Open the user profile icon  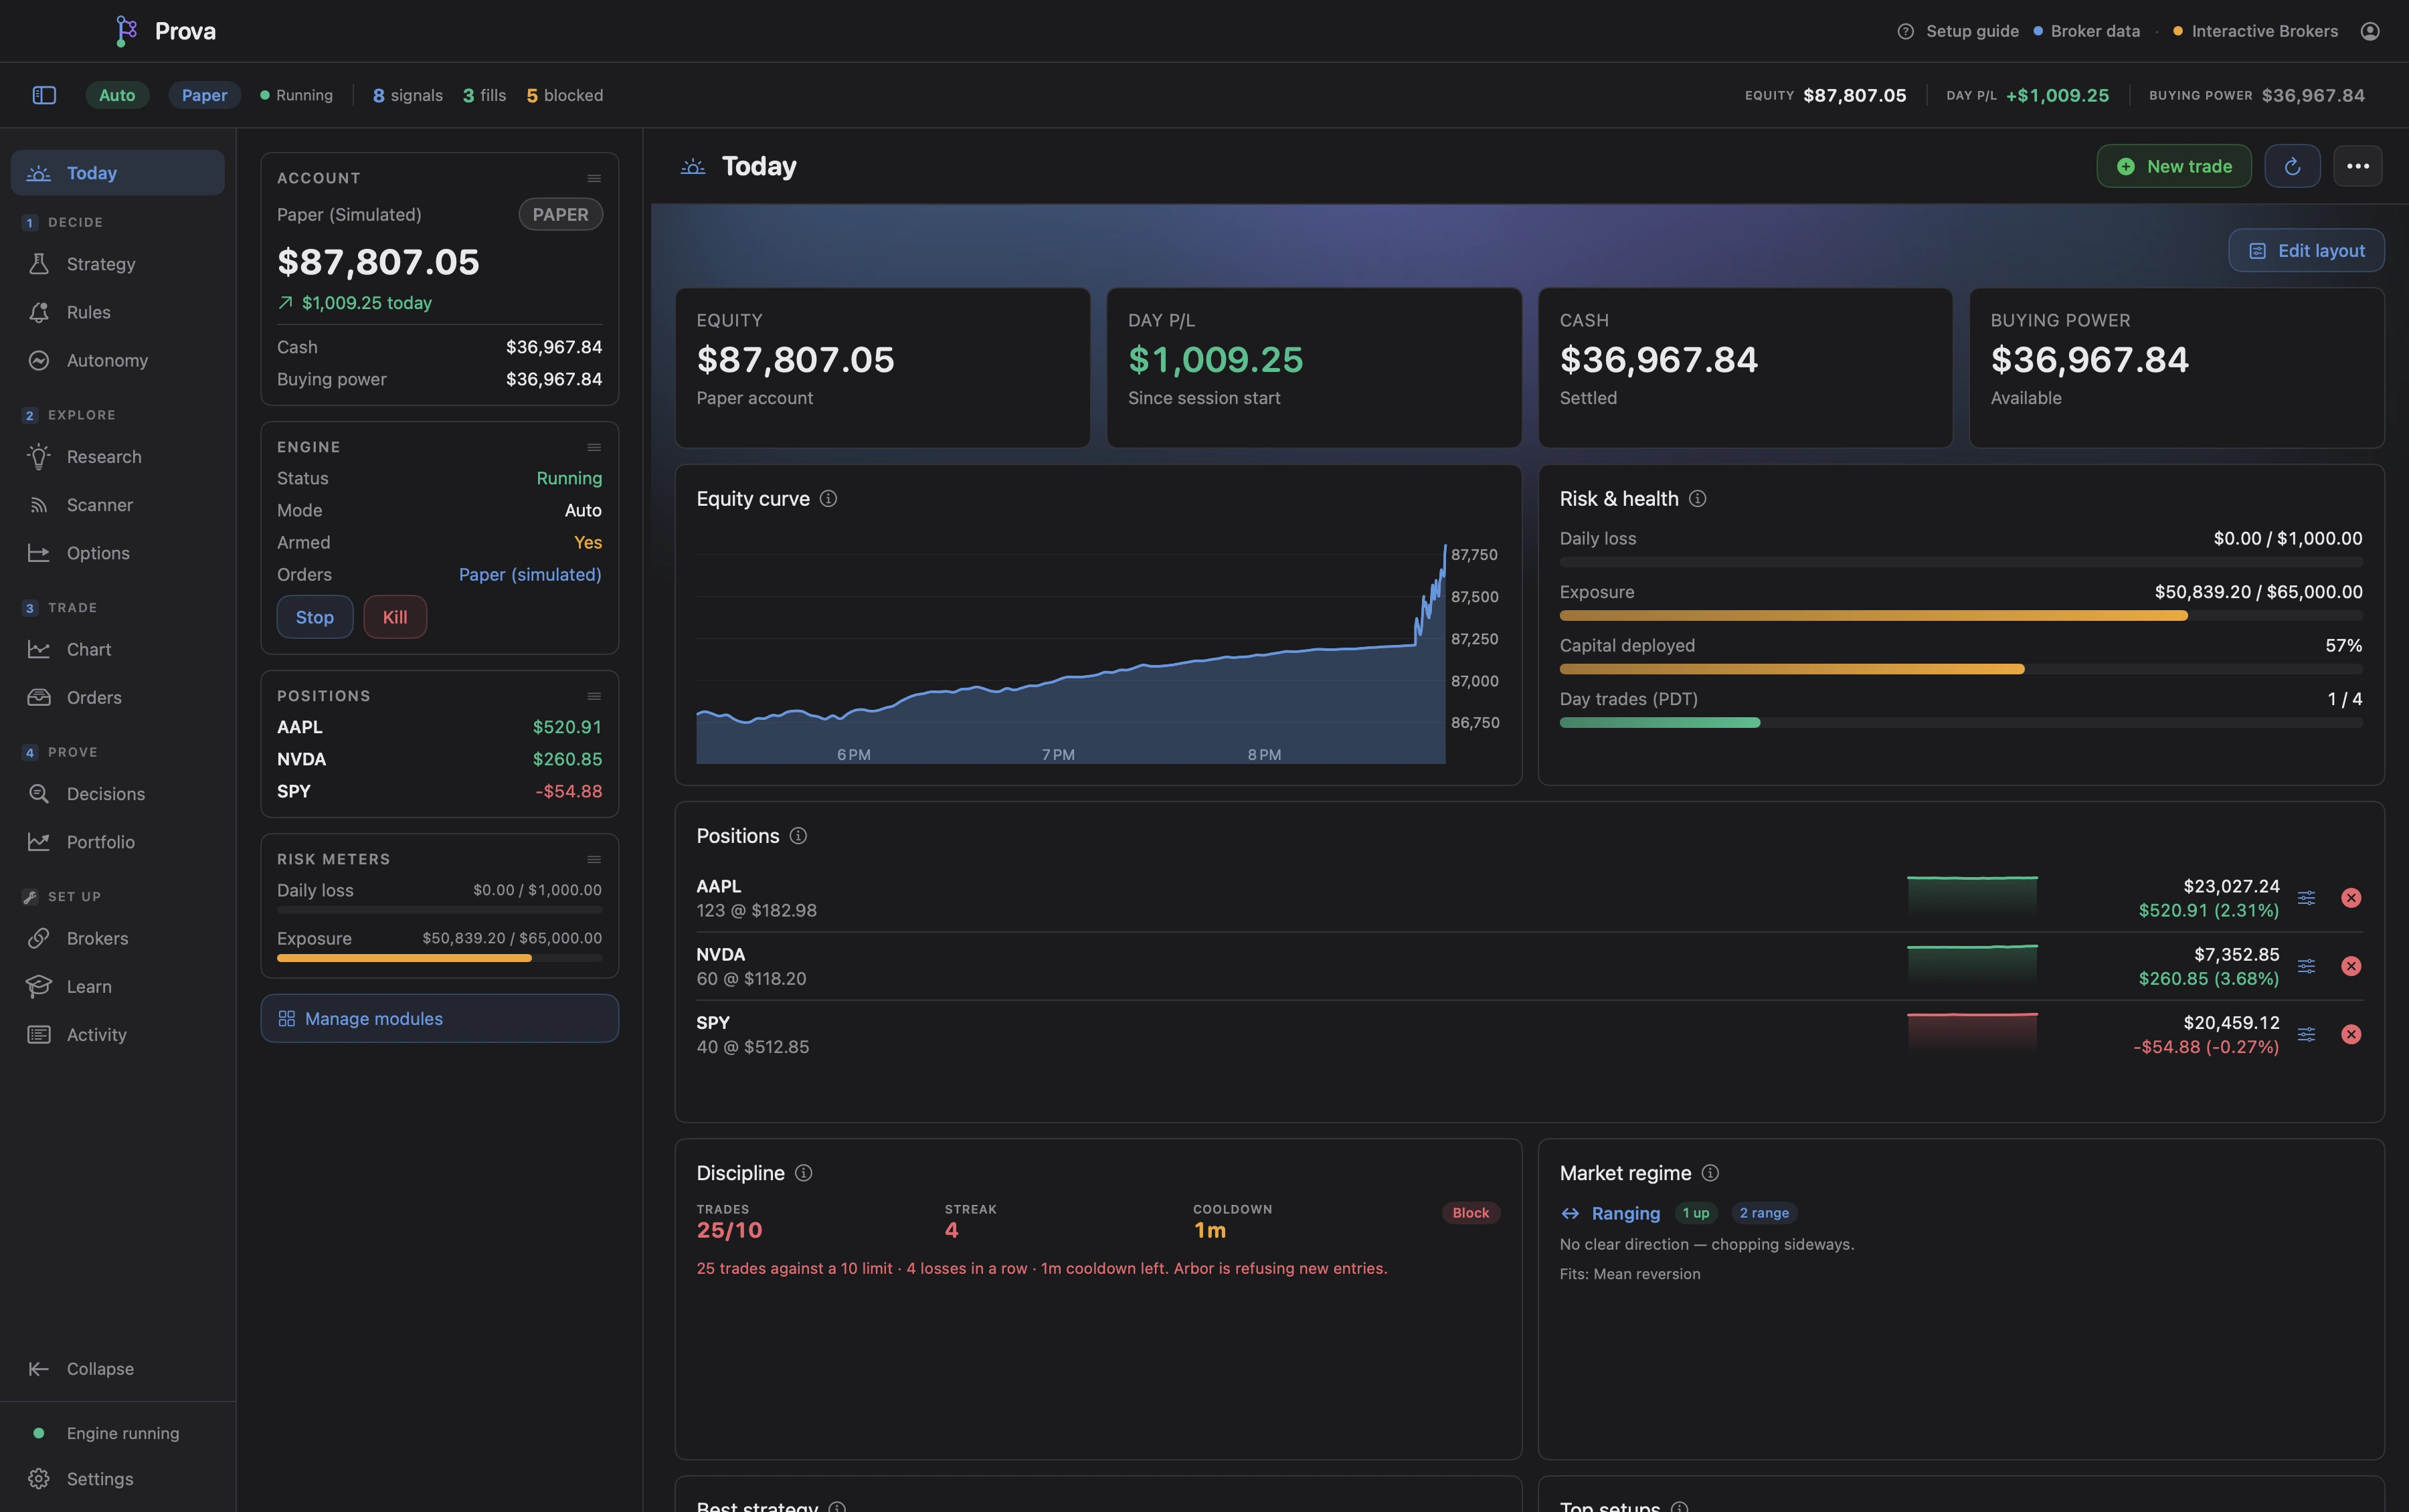(x=2370, y=31)
